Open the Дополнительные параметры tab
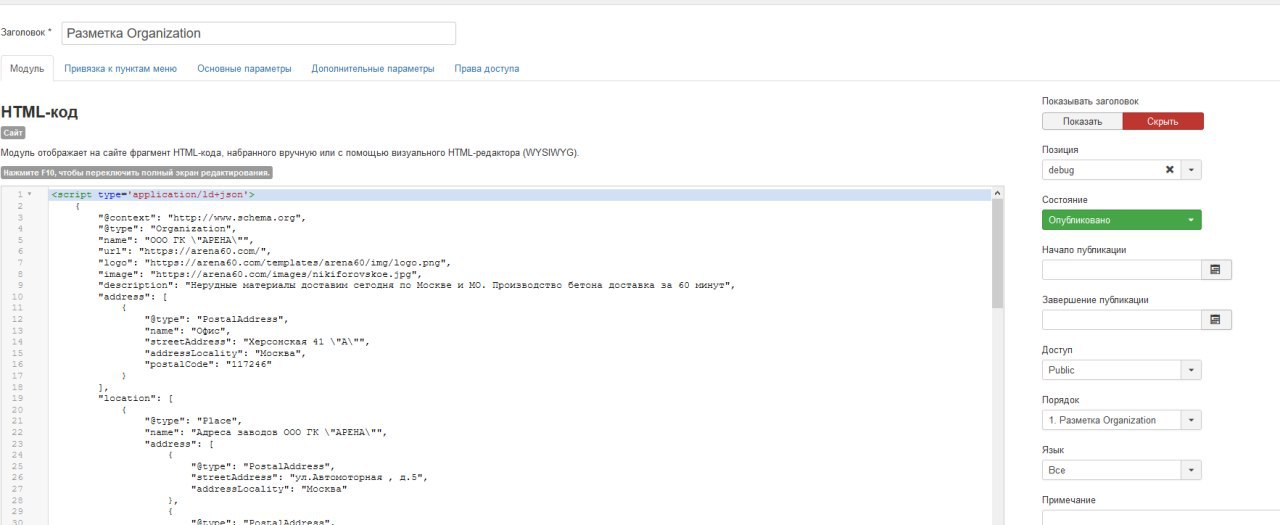The height and width of the screenshot is (525, 1280). coord(373,69)
